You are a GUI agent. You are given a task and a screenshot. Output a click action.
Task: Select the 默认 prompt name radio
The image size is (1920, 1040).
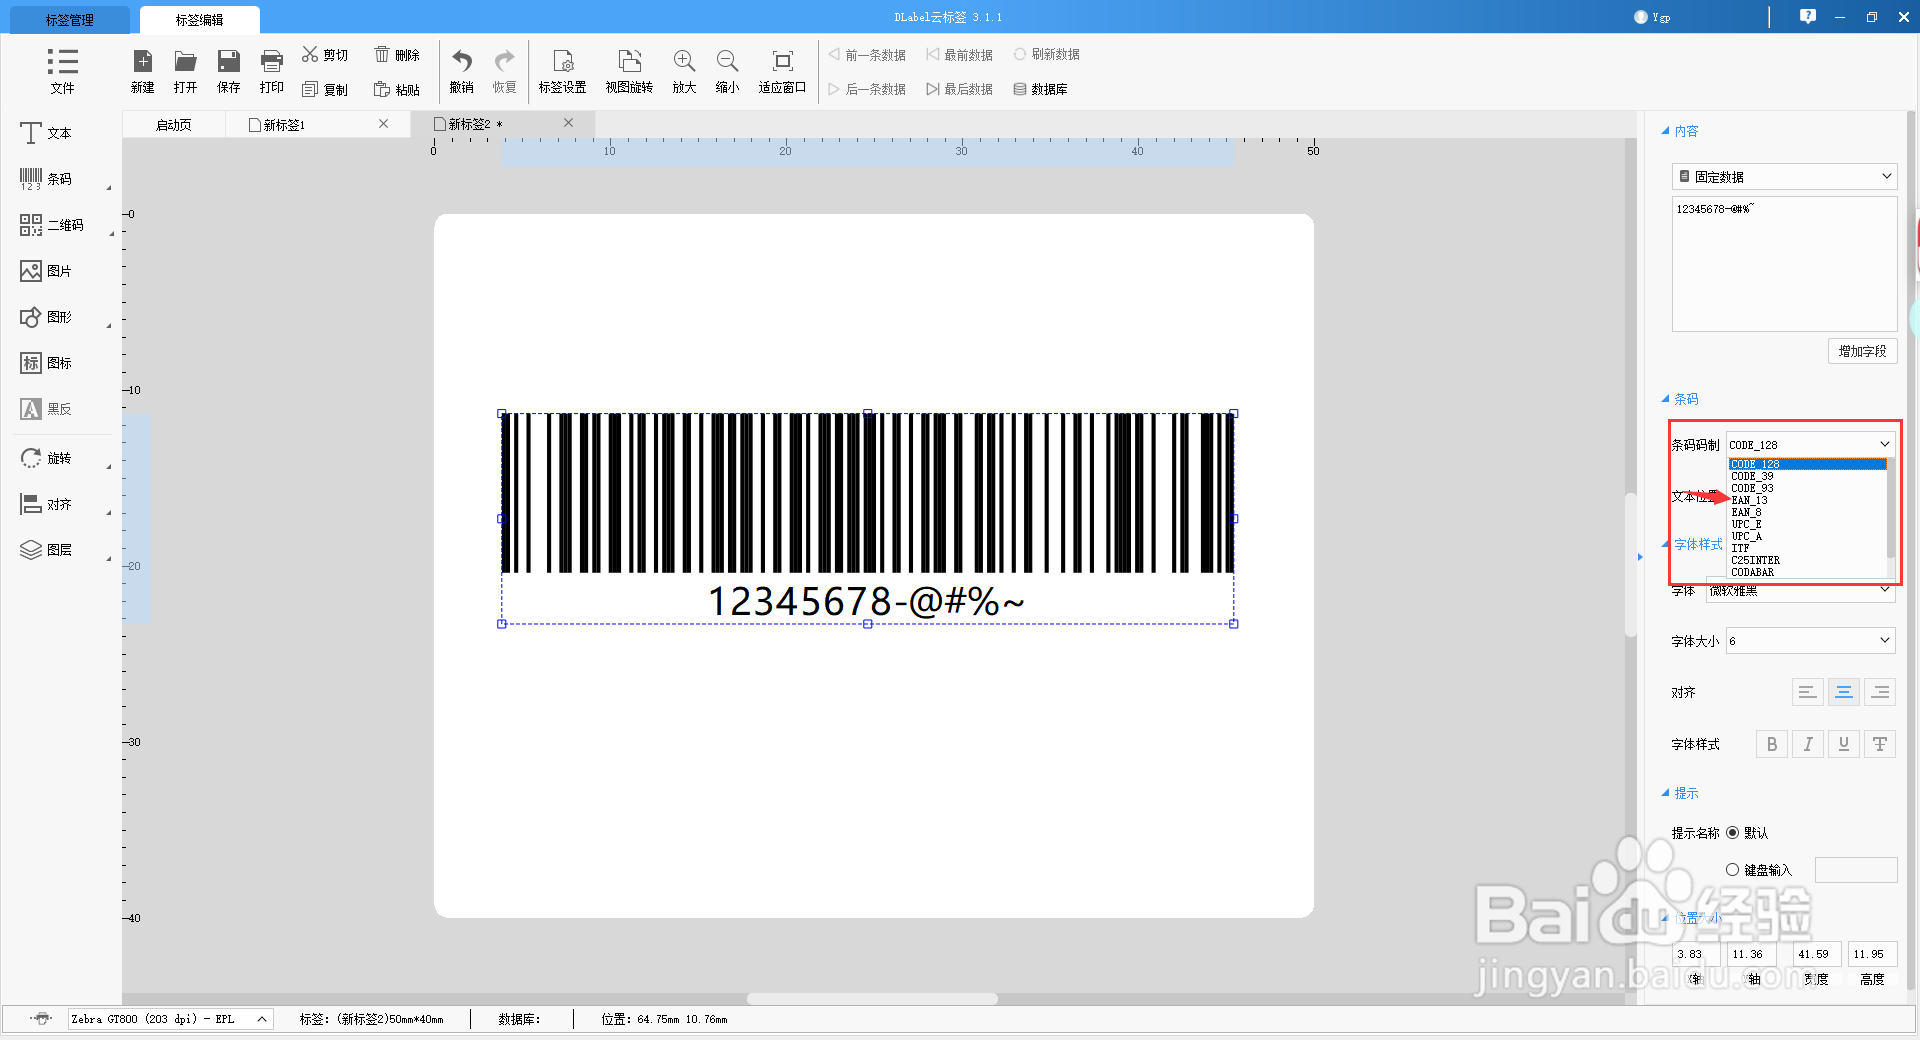(x=1732, y=832)
